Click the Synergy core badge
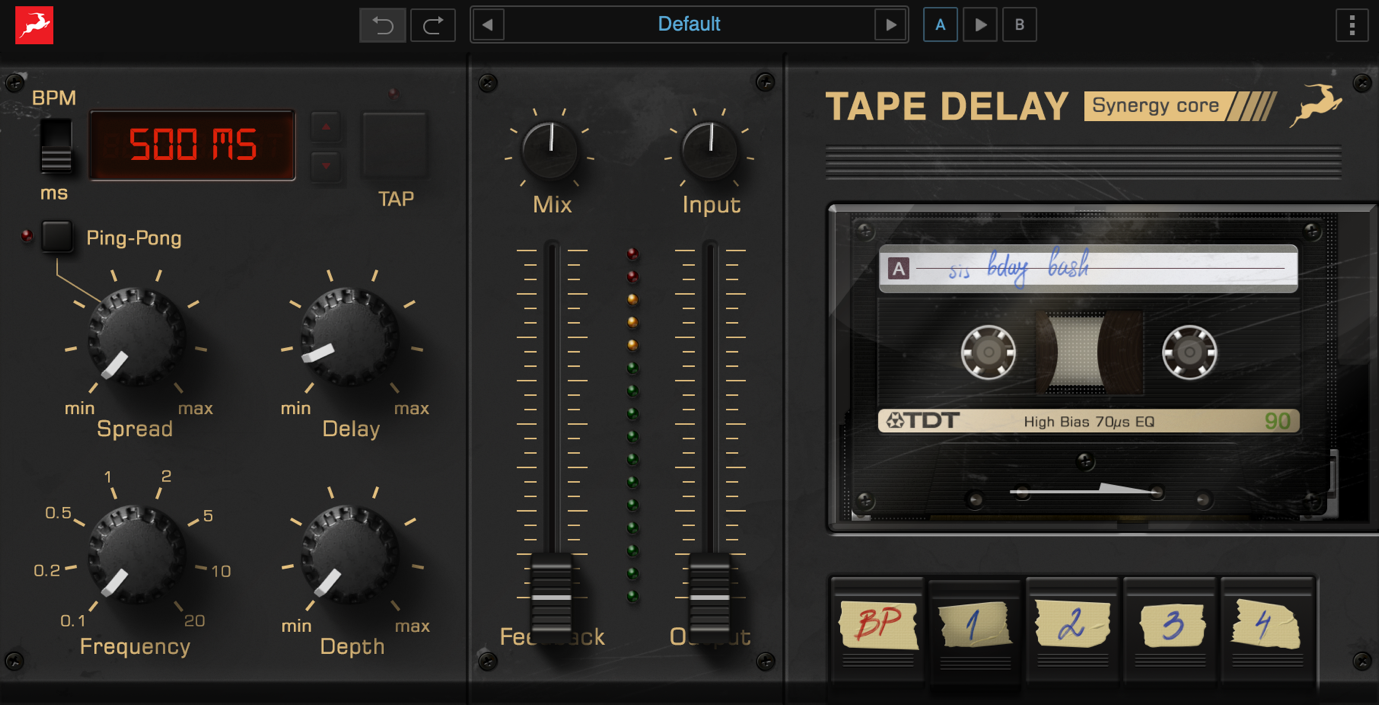The image size is (1379, 705). (x=1180, y=106)
